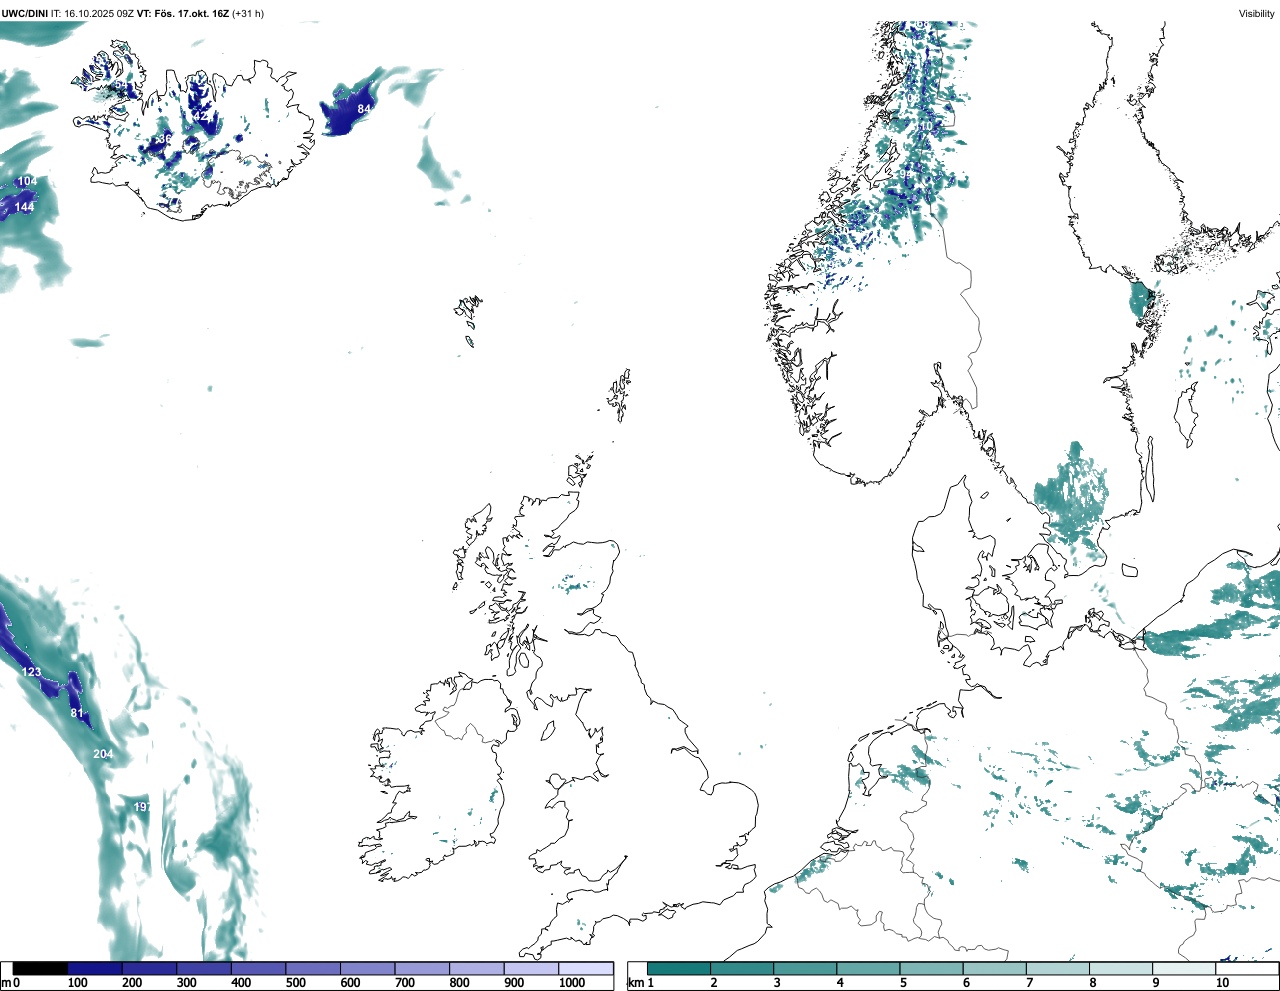
Task: Click the 'km' unit label on right legend
Action: point(637,983)
